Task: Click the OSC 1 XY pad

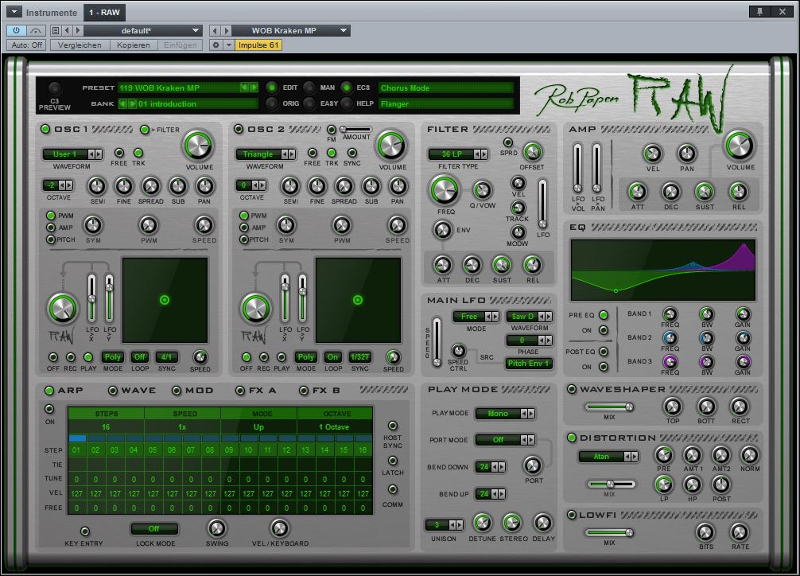Action: pos(165,300)
